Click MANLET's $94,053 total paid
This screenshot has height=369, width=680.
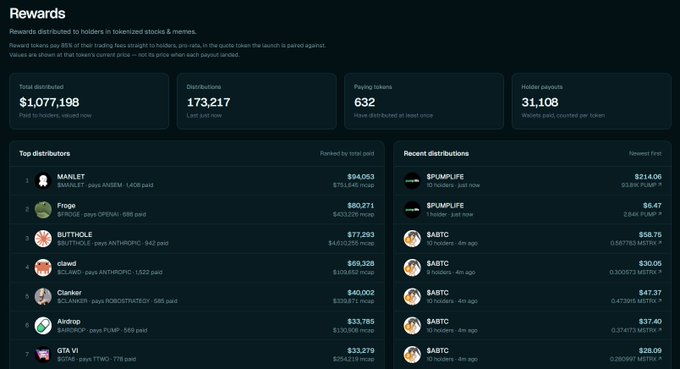[x=360, y=176]
